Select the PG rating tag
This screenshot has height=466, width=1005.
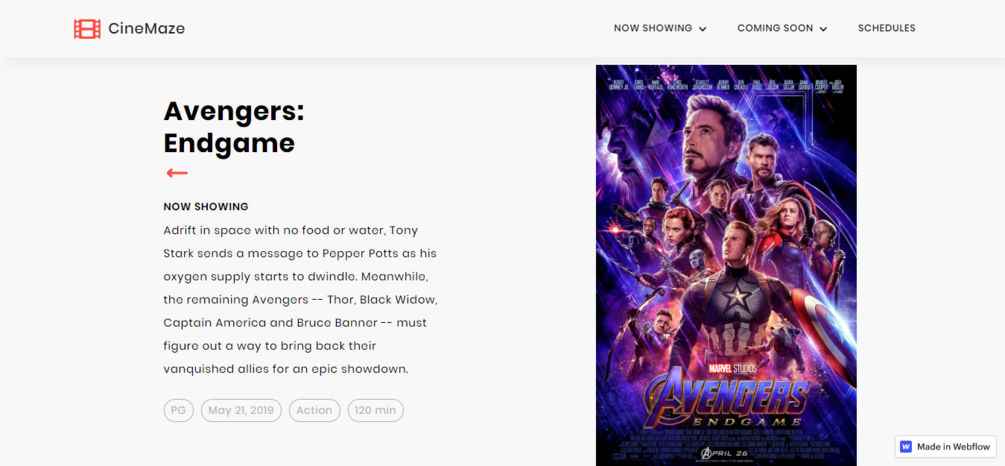click(179, 410)
